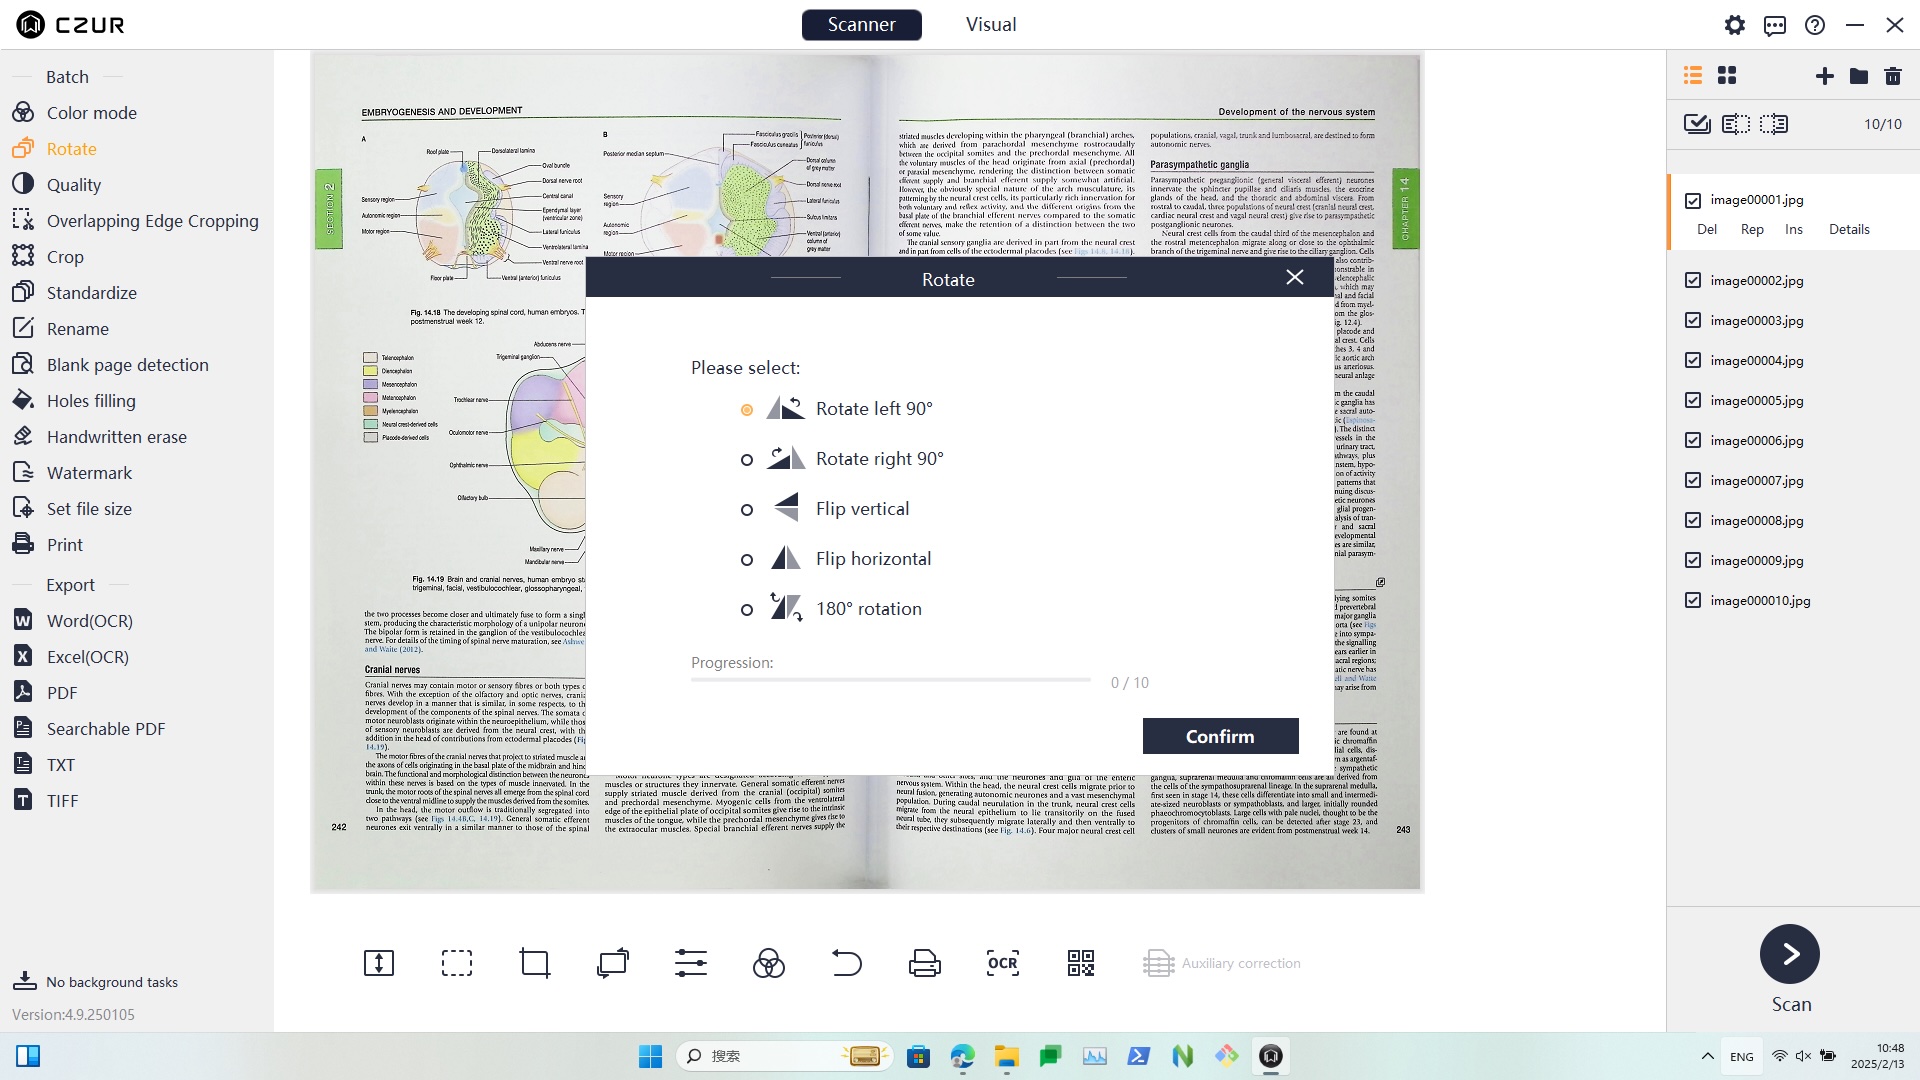The height and width of the screenshot is (1080, 1920).
Task: Select Rotate right 90° option
Action: 746,458
